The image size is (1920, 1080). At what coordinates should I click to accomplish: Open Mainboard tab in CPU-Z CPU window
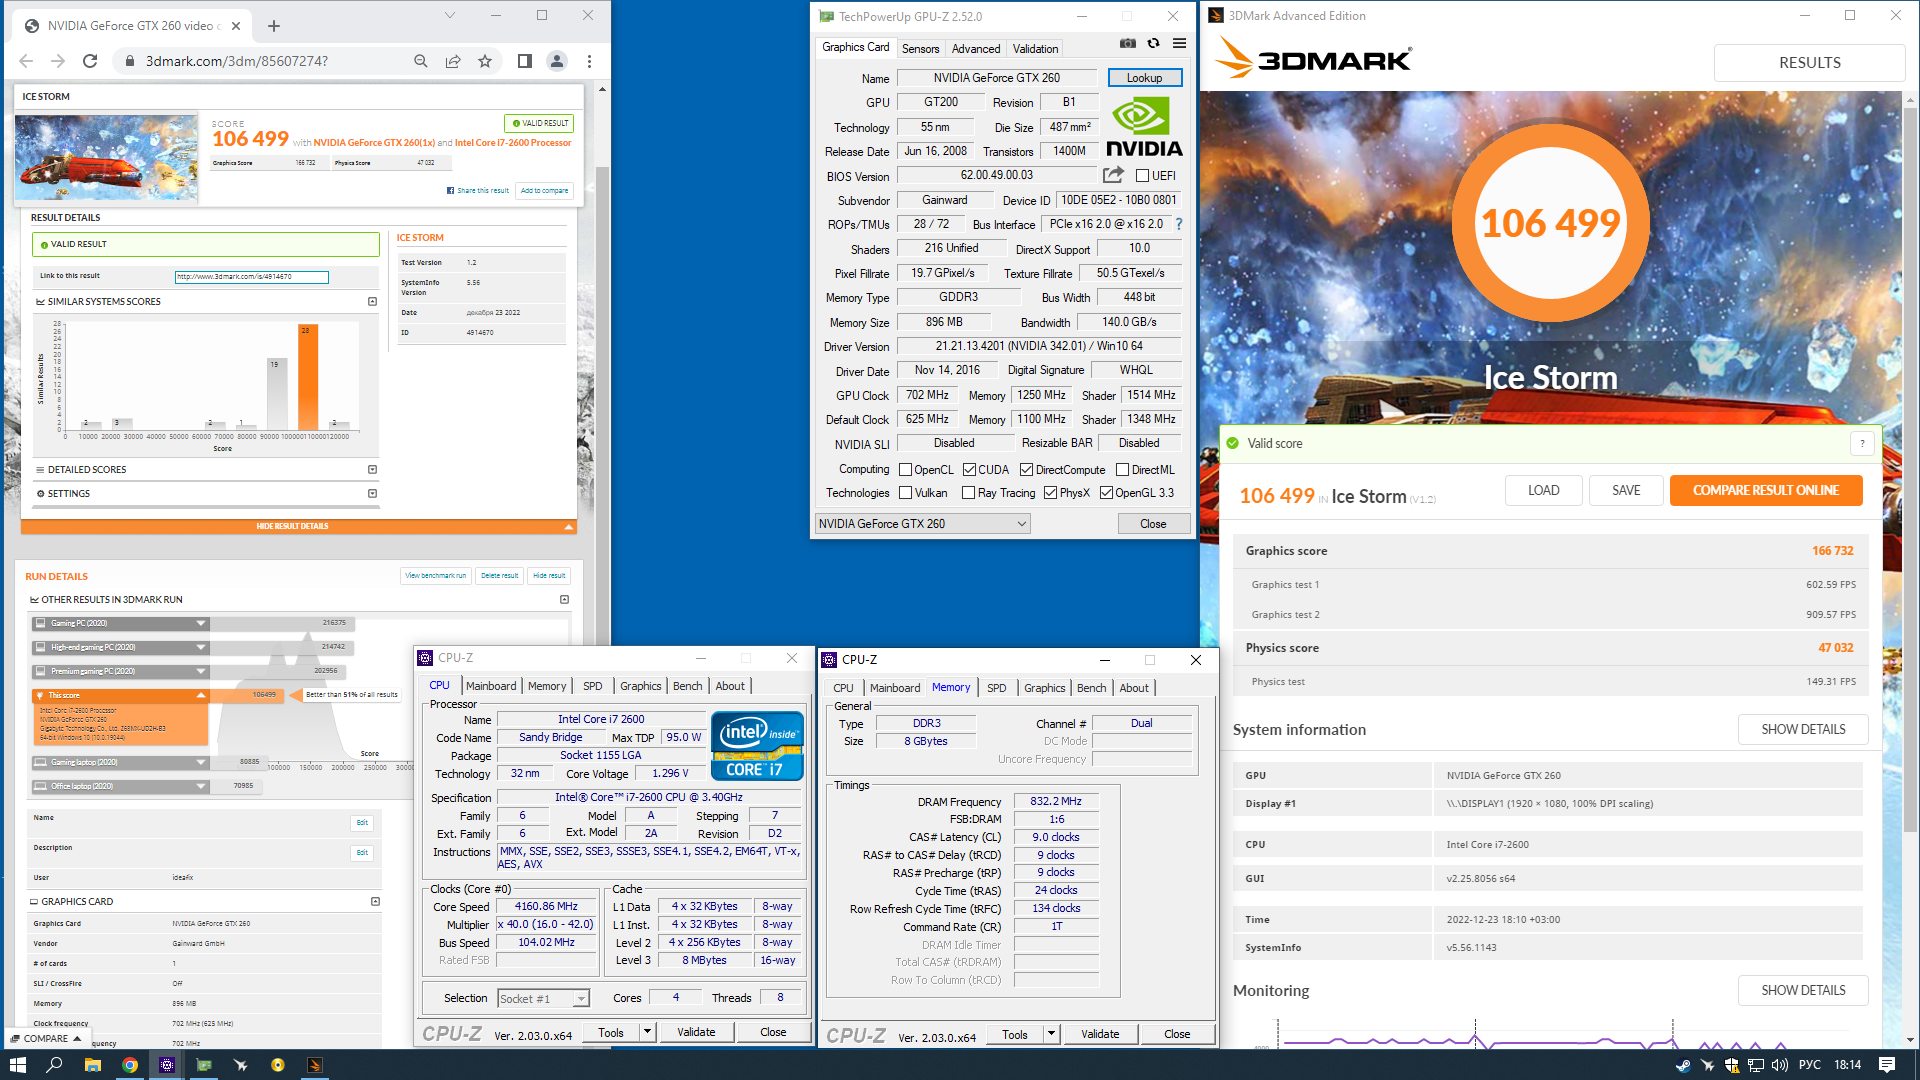tap(491, 686)
